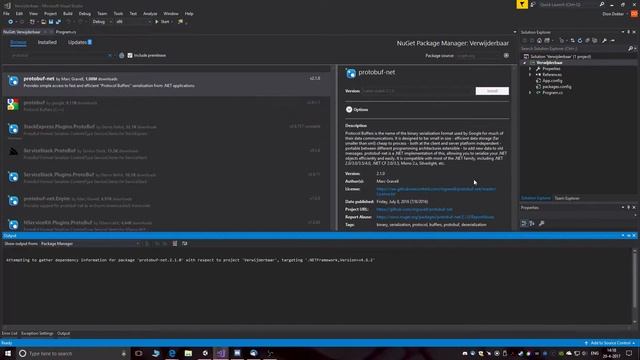Open Edge browser from taskbar
The width and height of the screenshot is (640, 360).
pos(172,353)
